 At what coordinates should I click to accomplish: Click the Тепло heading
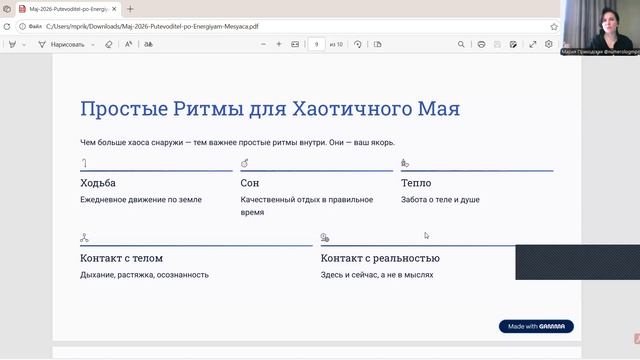coord(416,183)
